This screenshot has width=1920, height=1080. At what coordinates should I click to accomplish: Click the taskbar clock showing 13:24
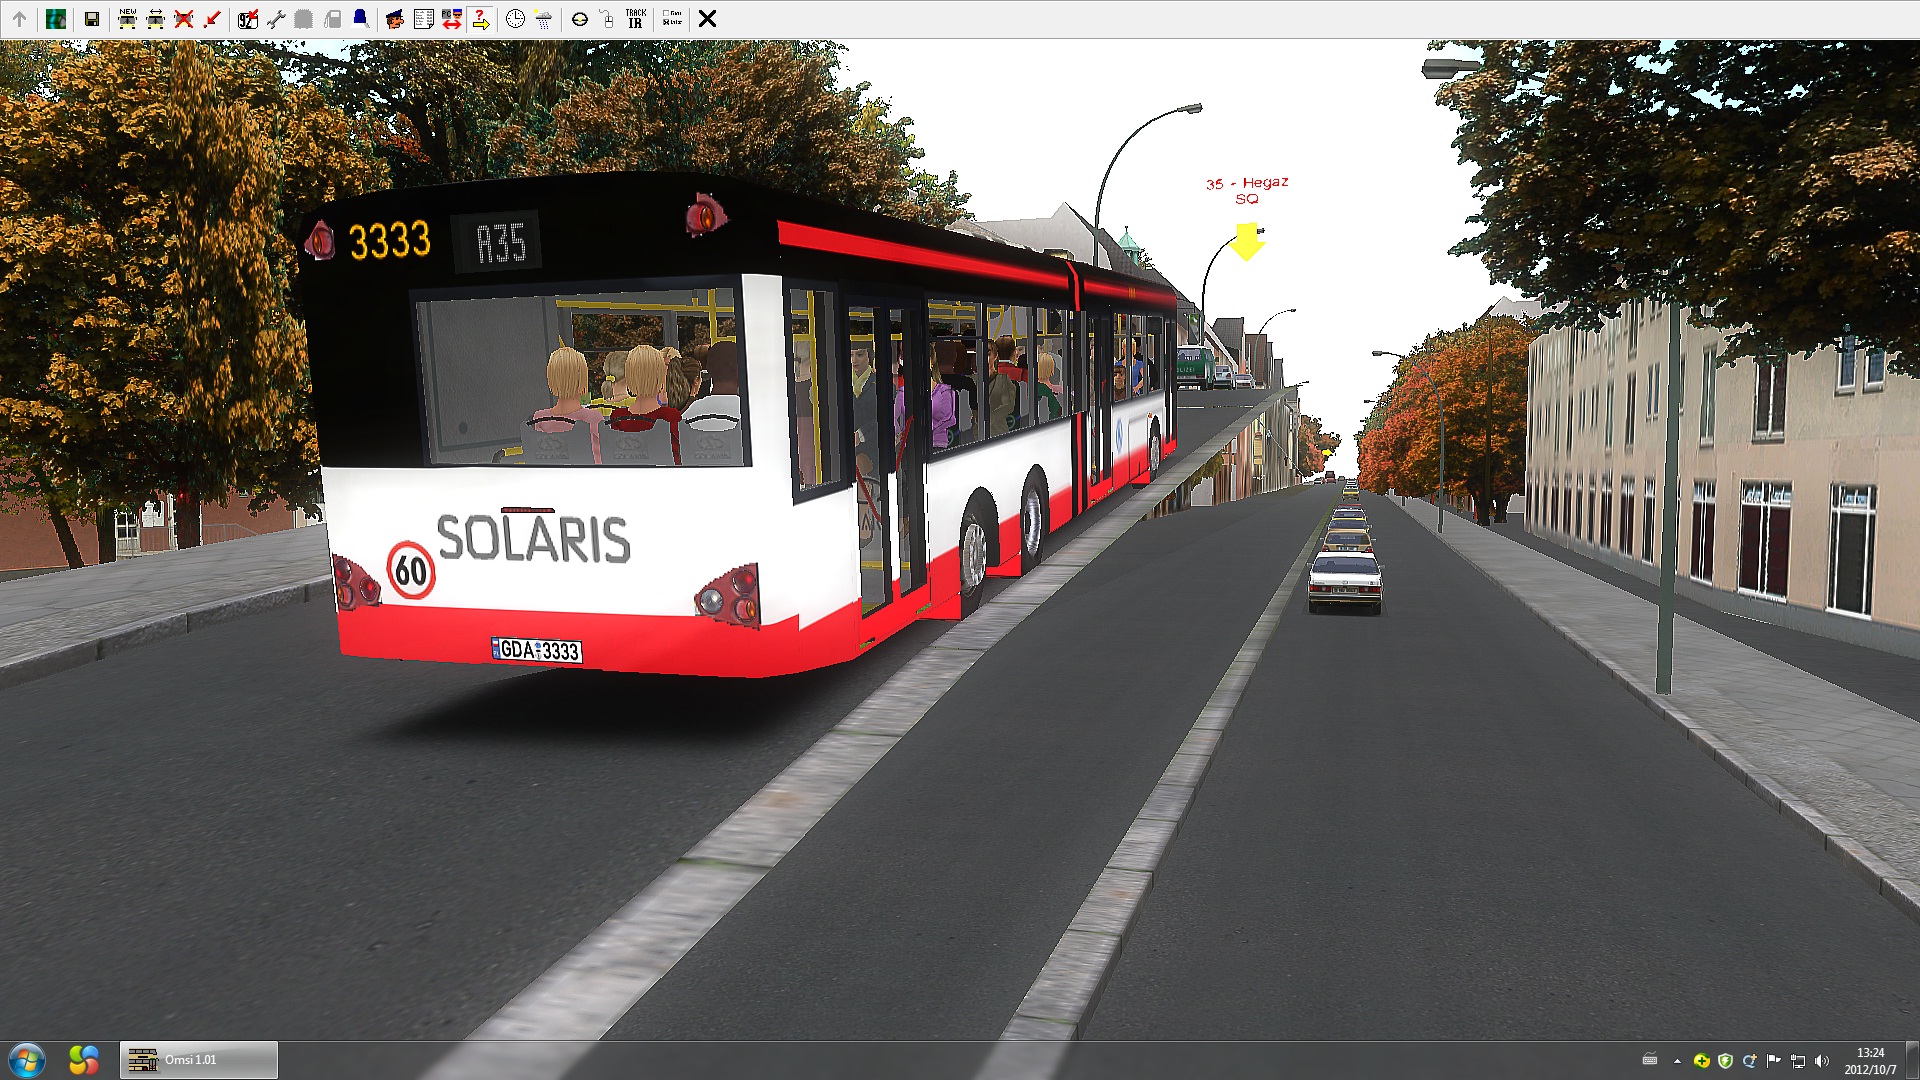point(1870,1060)
